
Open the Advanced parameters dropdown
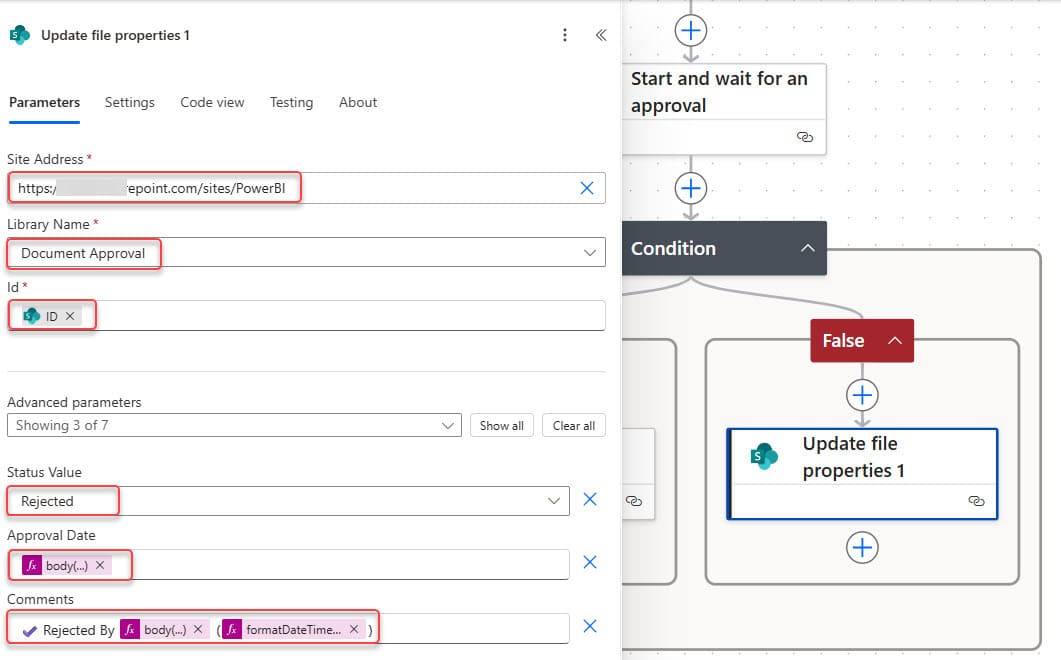[447, 425]
